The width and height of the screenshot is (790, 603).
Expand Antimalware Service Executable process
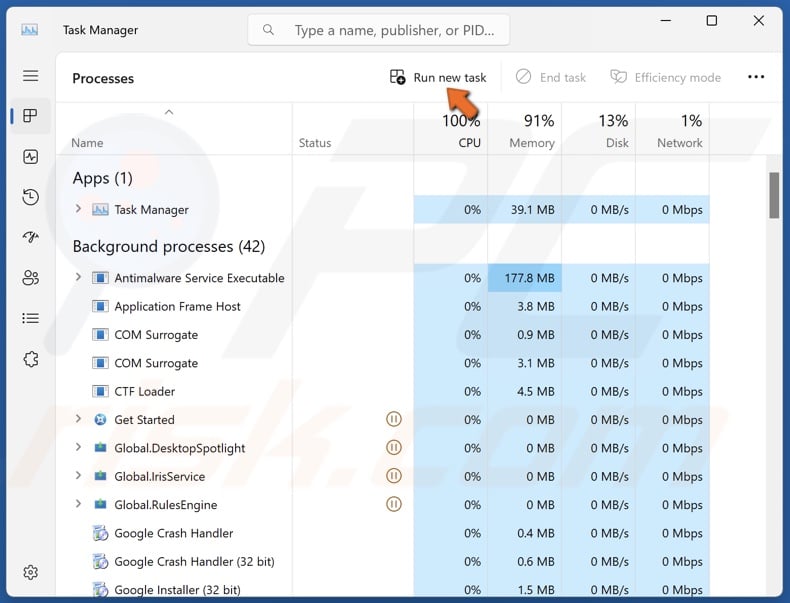[78, 277]
